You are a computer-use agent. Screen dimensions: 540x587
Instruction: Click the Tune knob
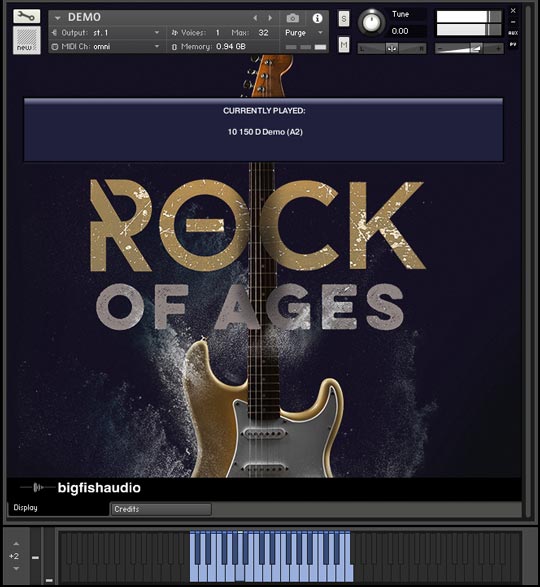(x=371, y=22)
